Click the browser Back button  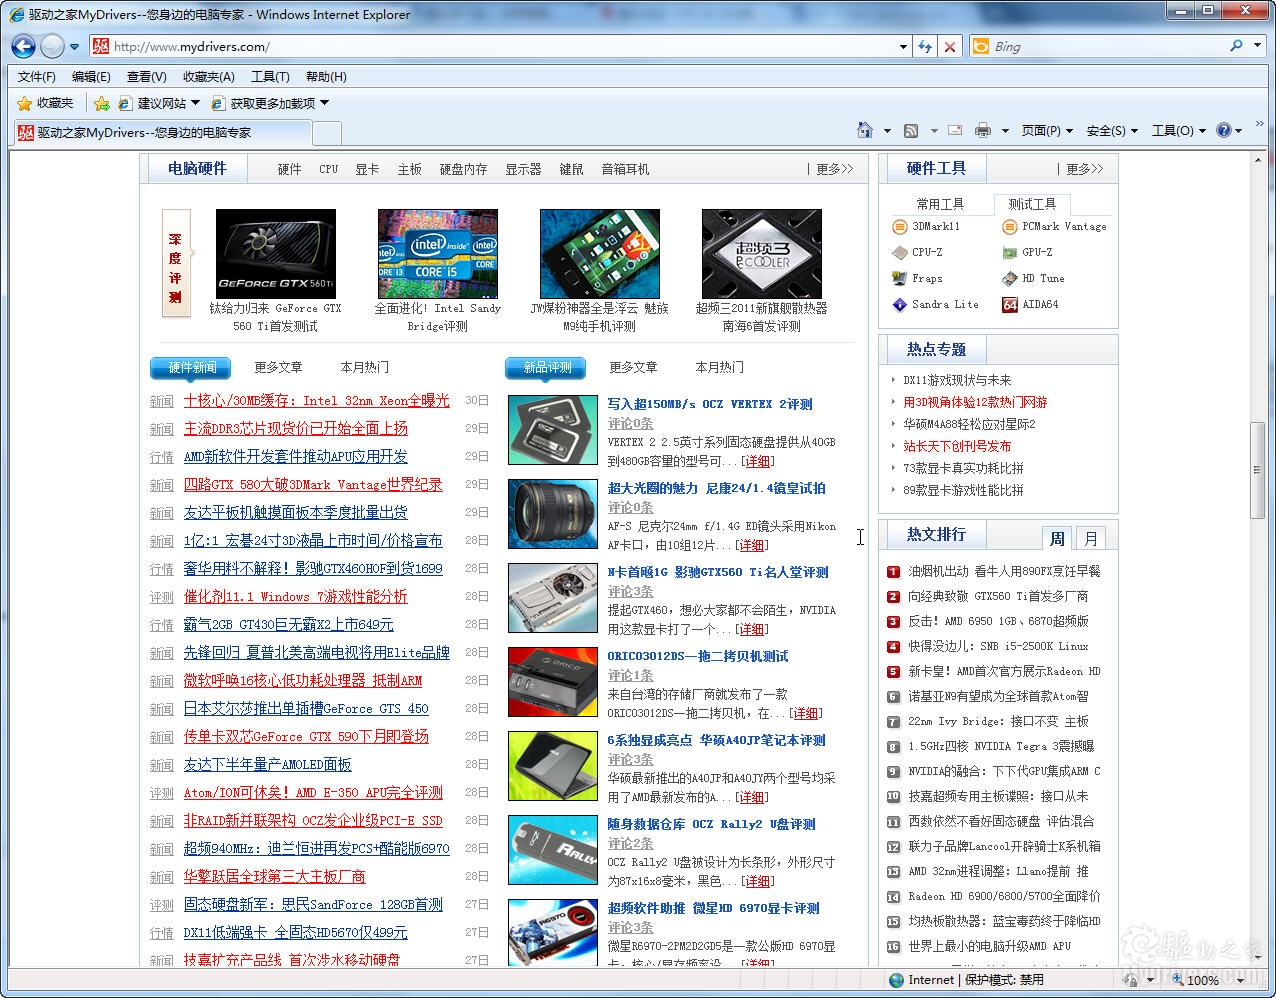[x=24, y=46]
